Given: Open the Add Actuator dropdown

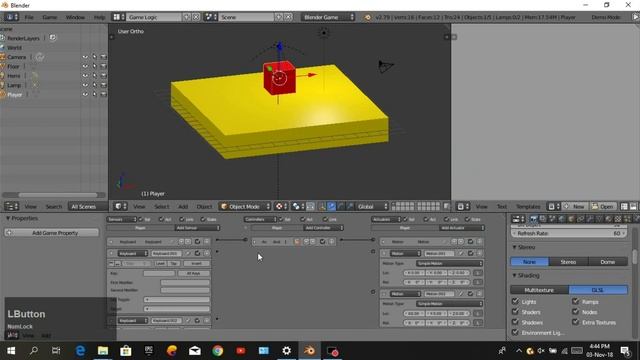Looking at the screenshot, I should pyautogui.click(x=461, y=228).
